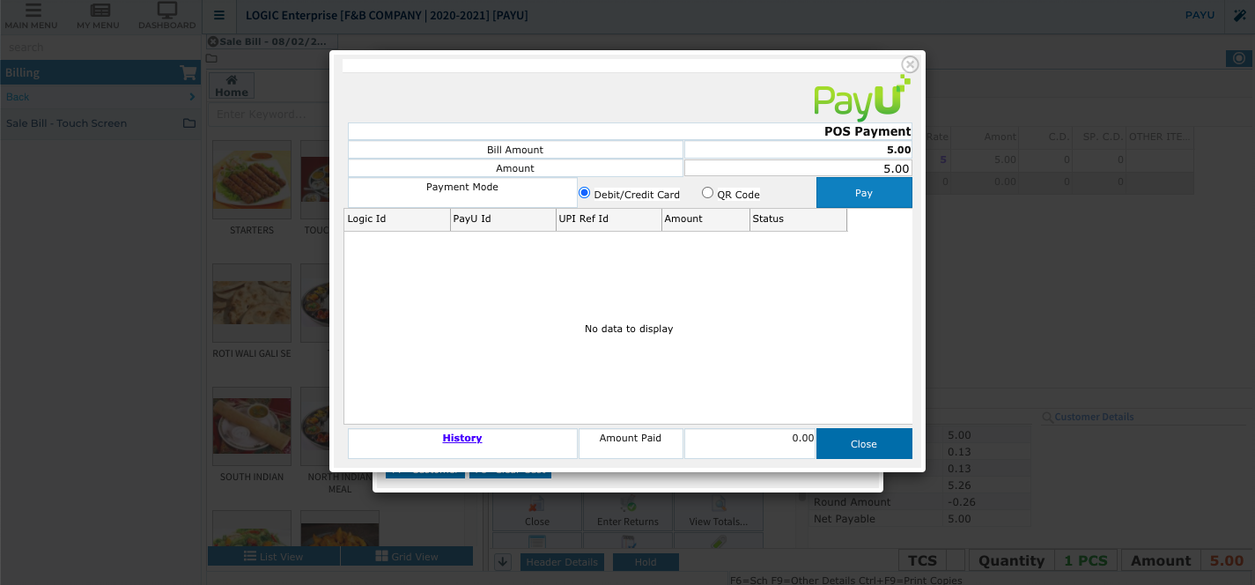The image size is (1255, 585).
Task: Click the Amount input field in PayU dialog
Action: 798,169
